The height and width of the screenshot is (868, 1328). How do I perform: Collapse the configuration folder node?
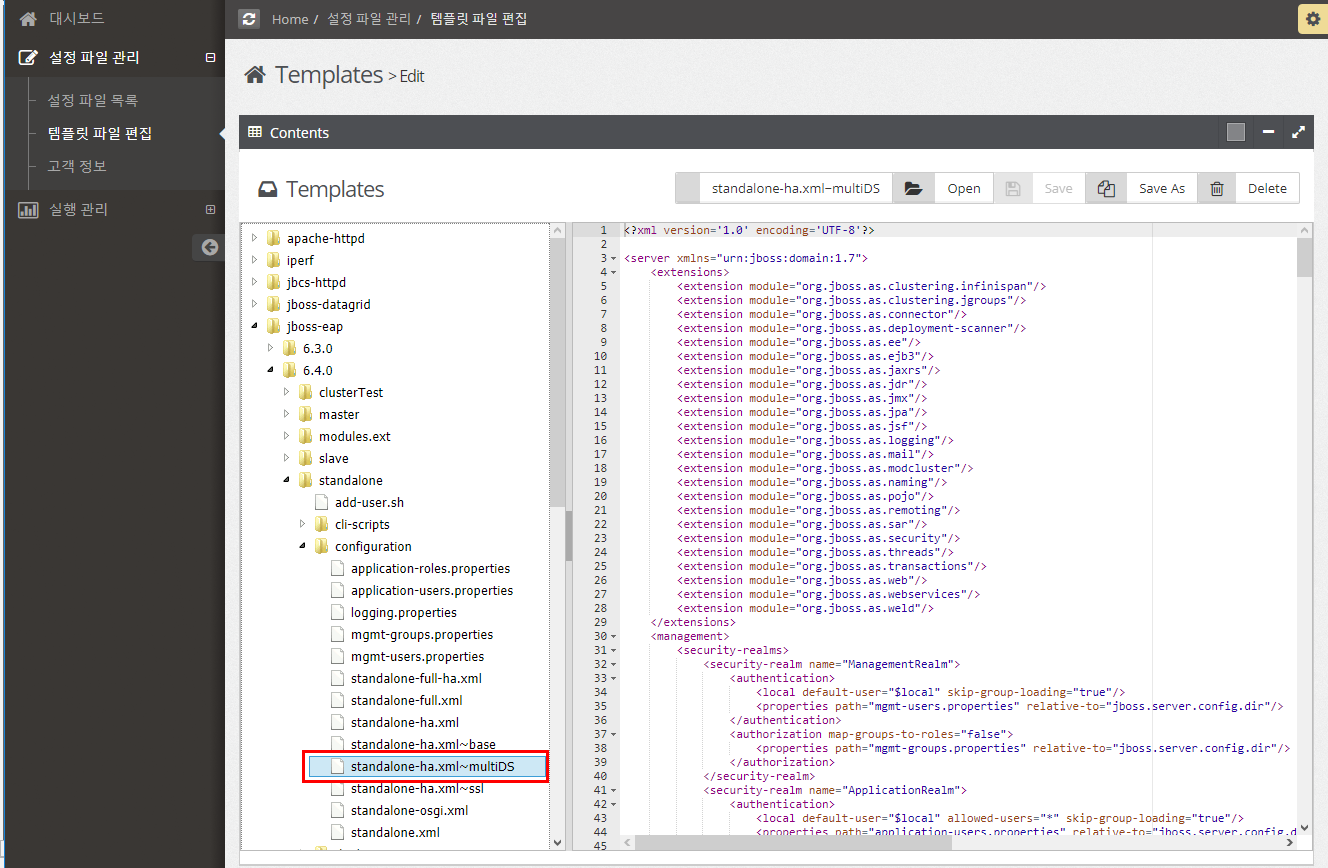point(302,546)
